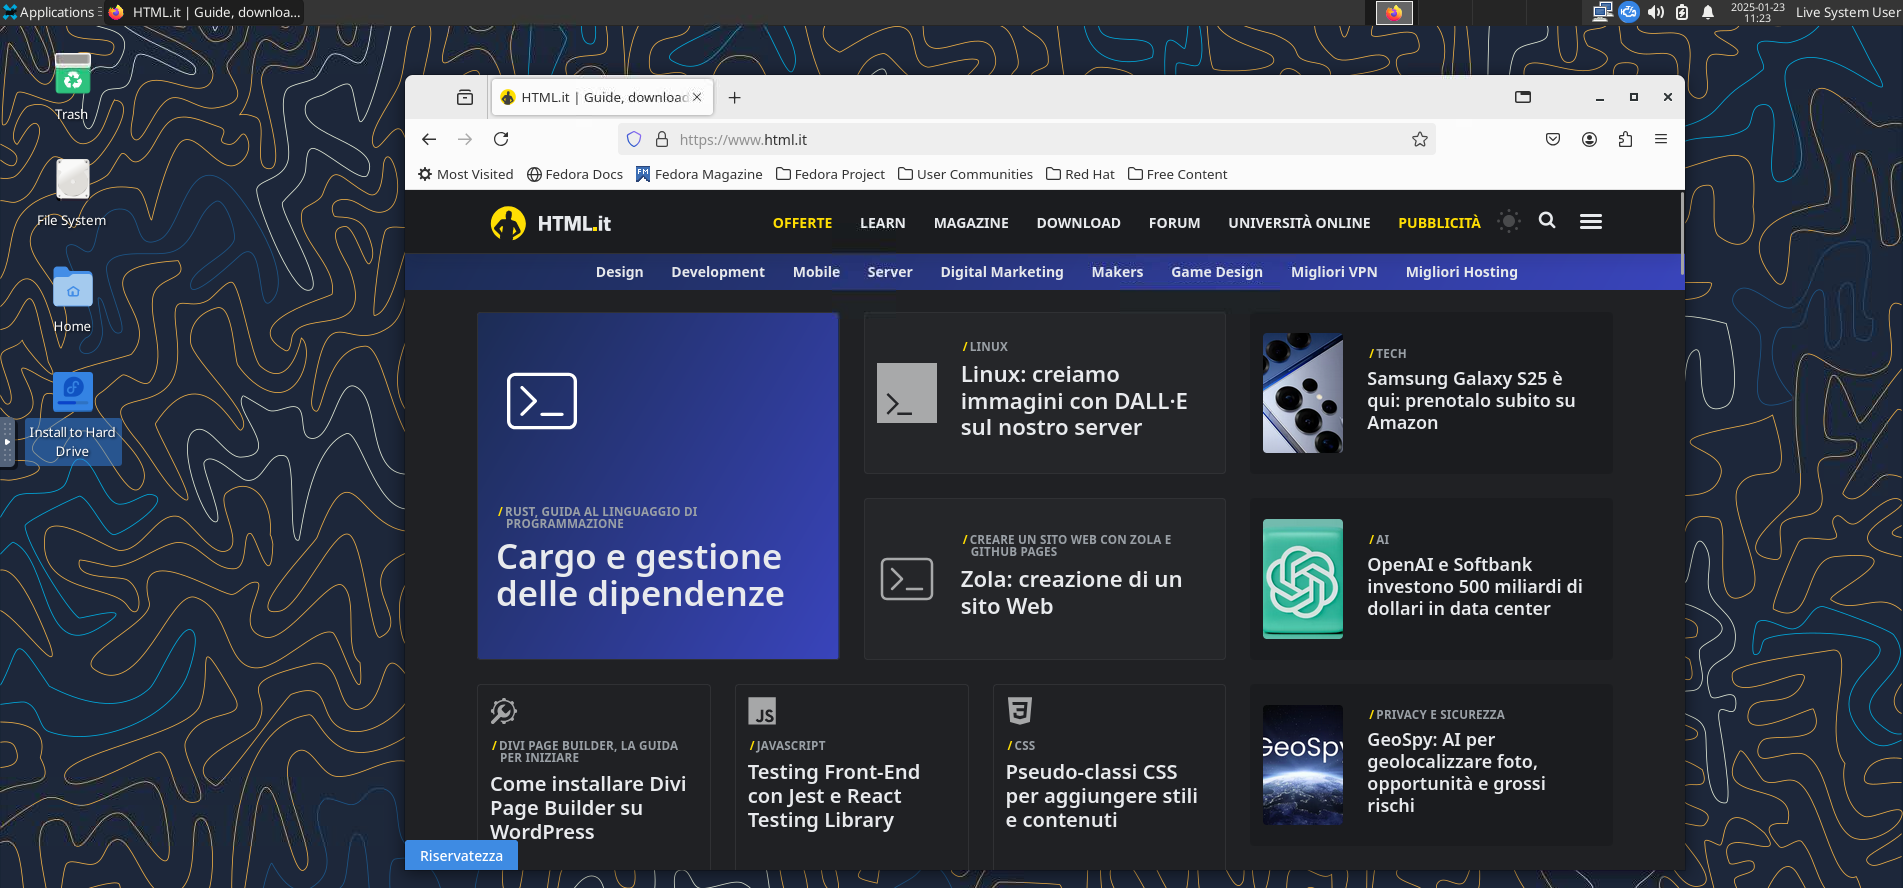The height and width of the screenshot is (888, 1903).
Task: Open the Firefox account profile icon
Action: click(x=1589, y=139)
